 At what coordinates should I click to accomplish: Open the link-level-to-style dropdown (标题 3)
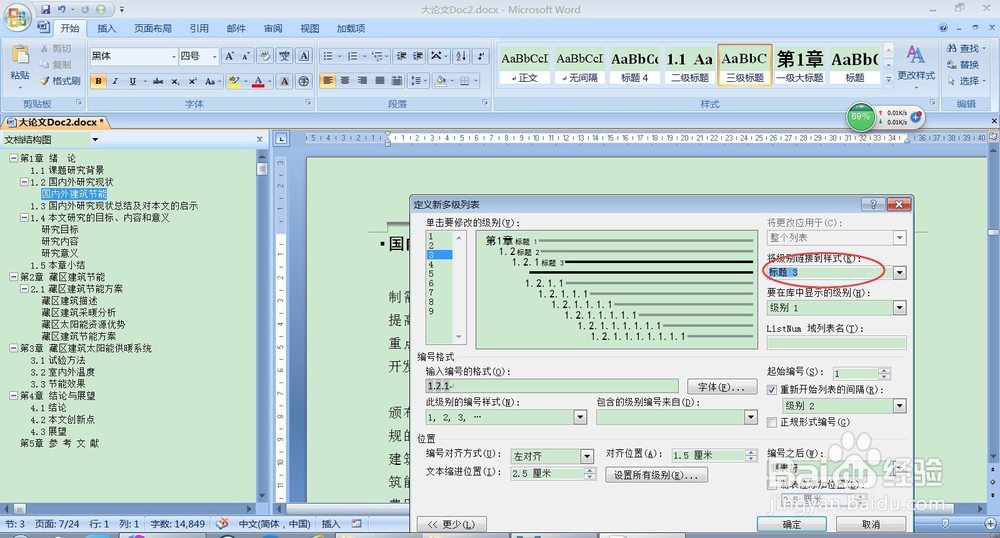tap(899, 273)
